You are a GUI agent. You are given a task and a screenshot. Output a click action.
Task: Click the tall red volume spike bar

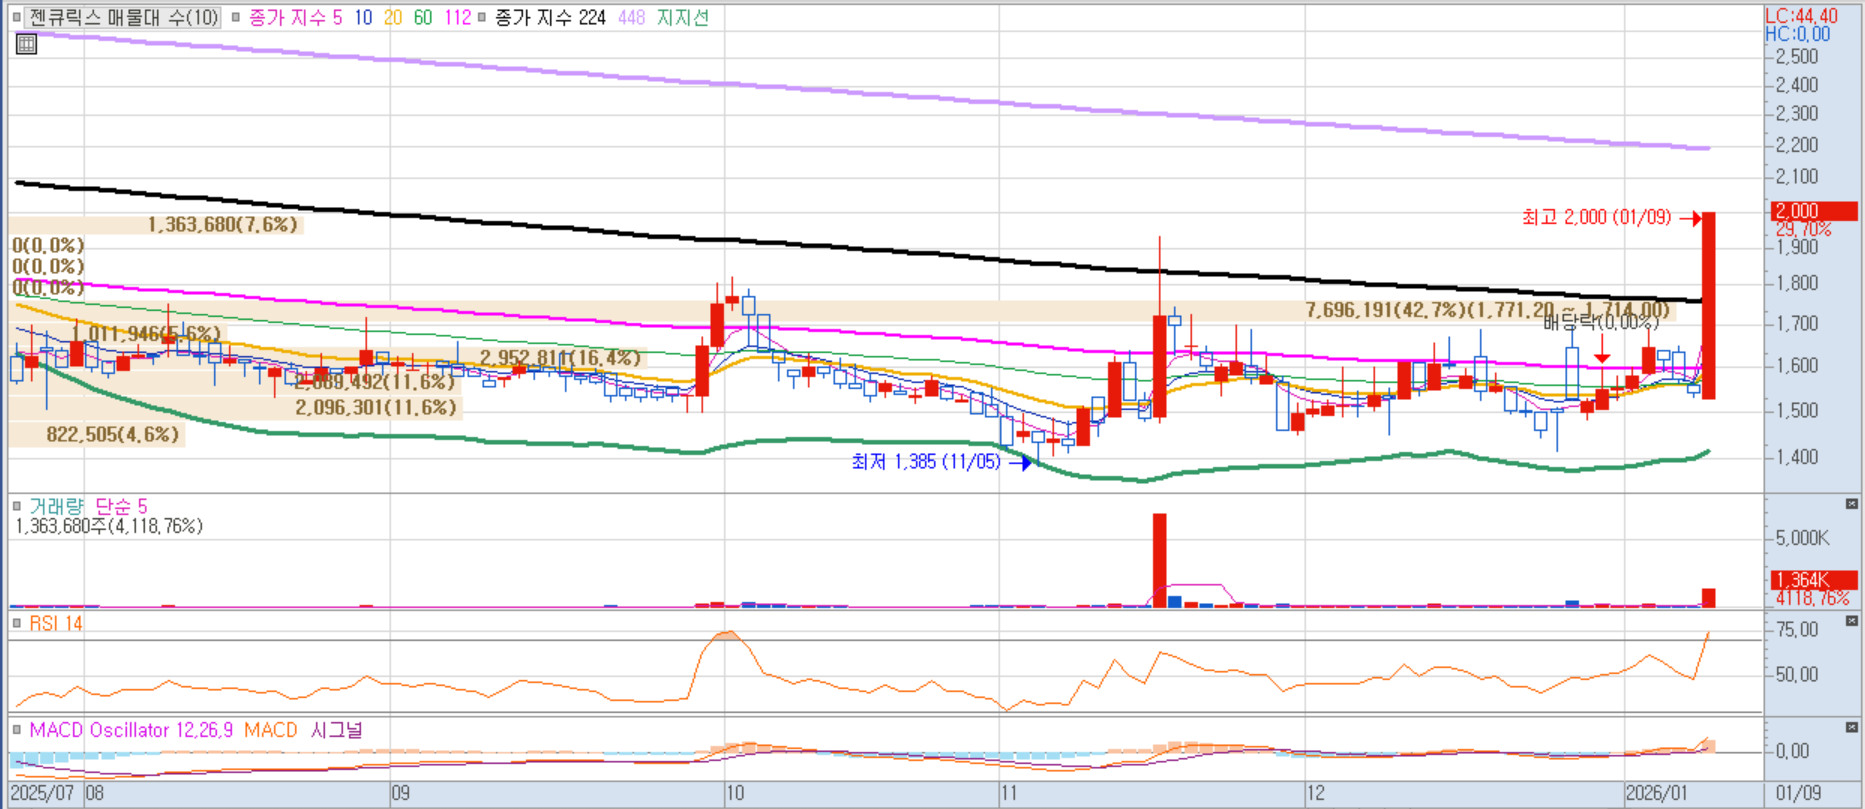1160,560
